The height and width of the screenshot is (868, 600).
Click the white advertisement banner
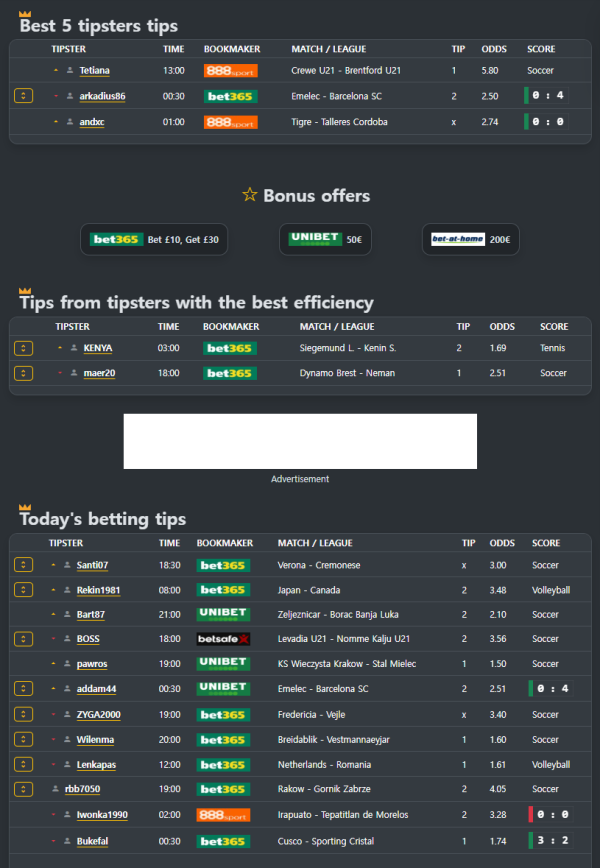pos(300,441)
